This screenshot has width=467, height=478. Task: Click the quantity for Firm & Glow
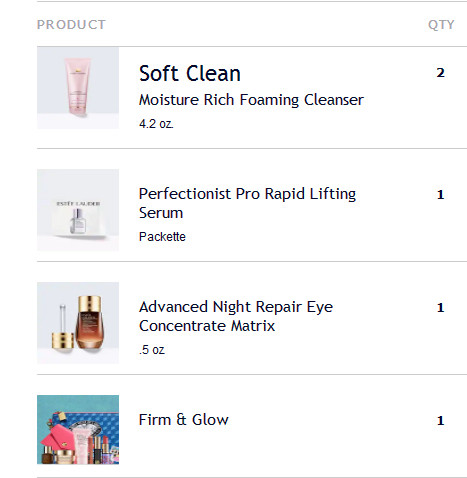coord(440,420)
